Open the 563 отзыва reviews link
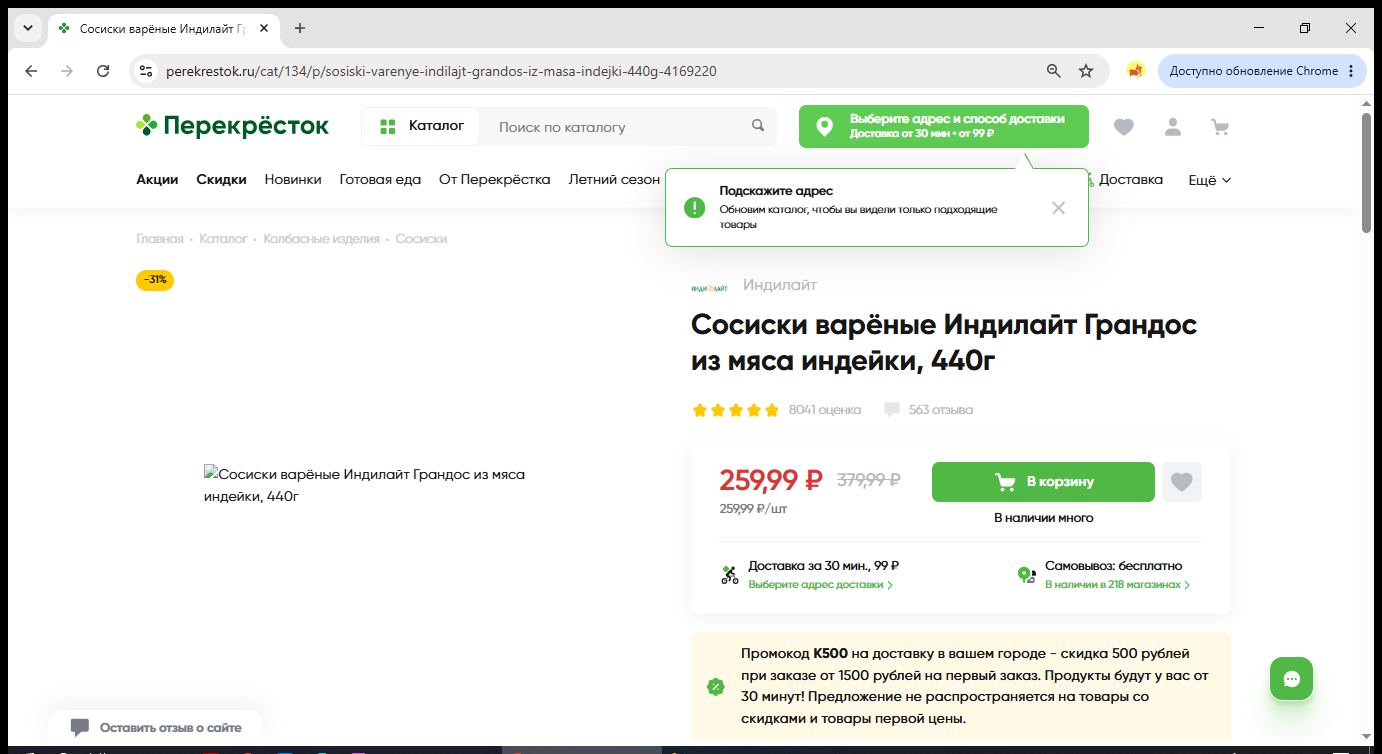Image resolution: width=1382 pixels, height=754 pixels. coord(941,410)
